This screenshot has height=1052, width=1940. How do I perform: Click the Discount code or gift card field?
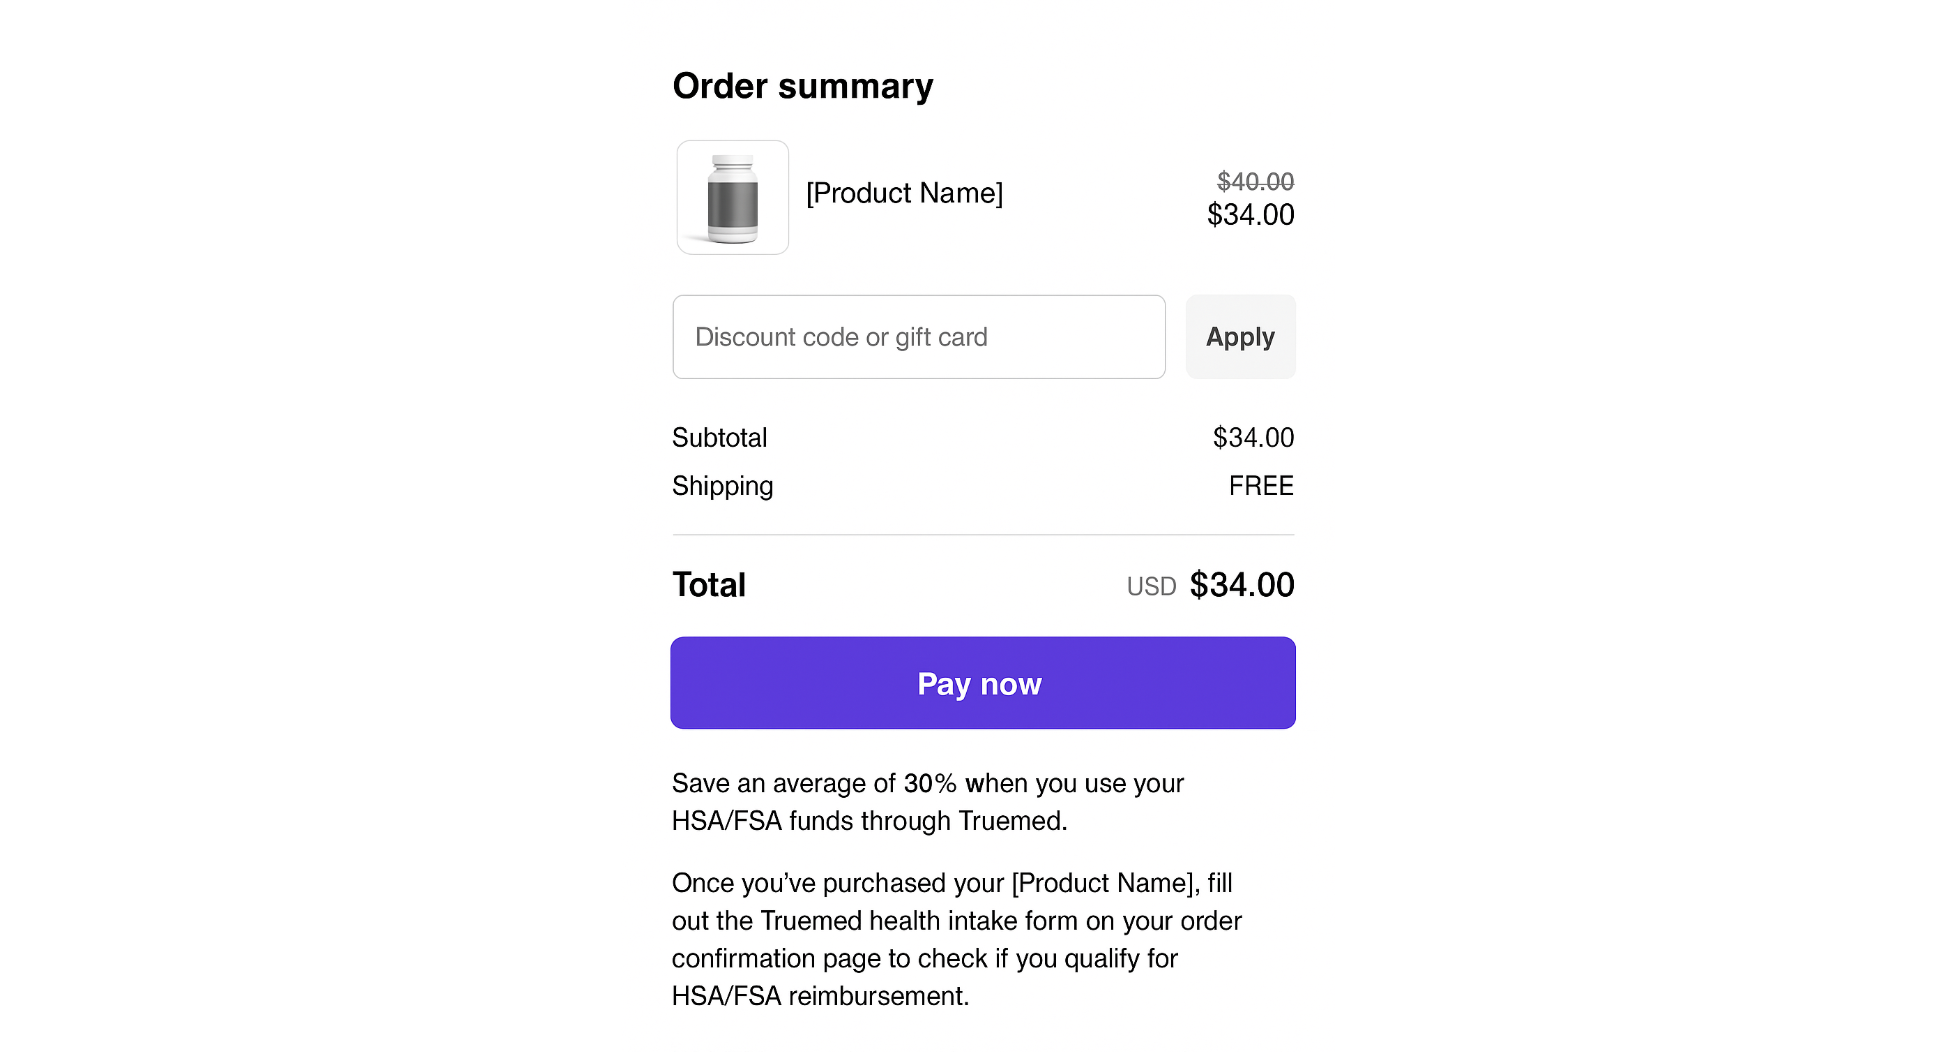pos(918,337)
